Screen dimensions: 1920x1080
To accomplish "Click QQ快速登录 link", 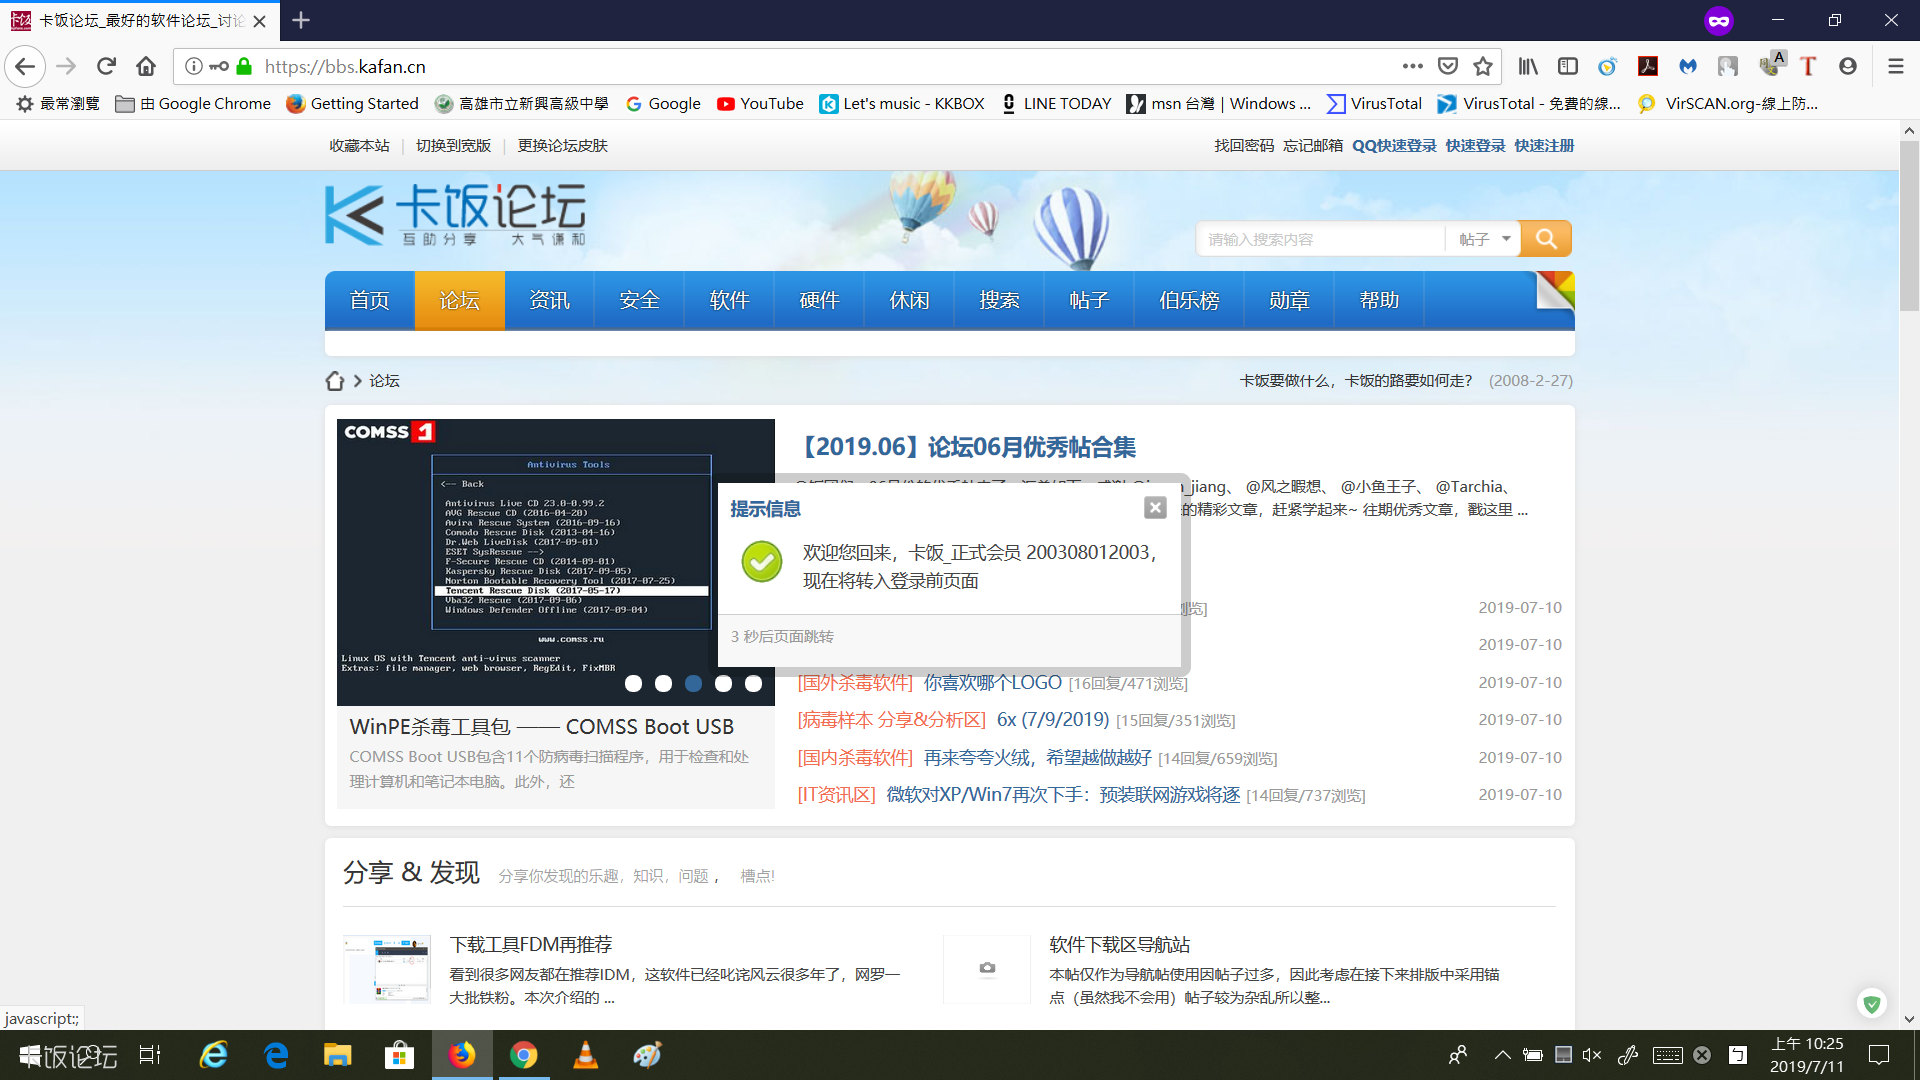I will 1394,146.
